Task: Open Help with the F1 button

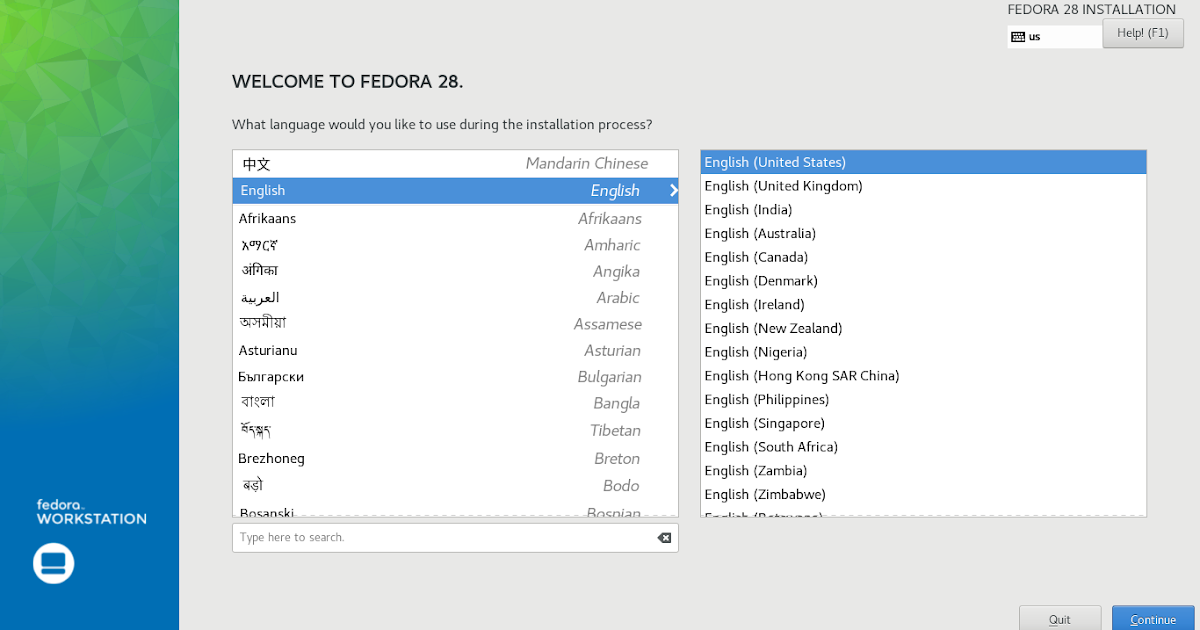Action: point(1142,33)
